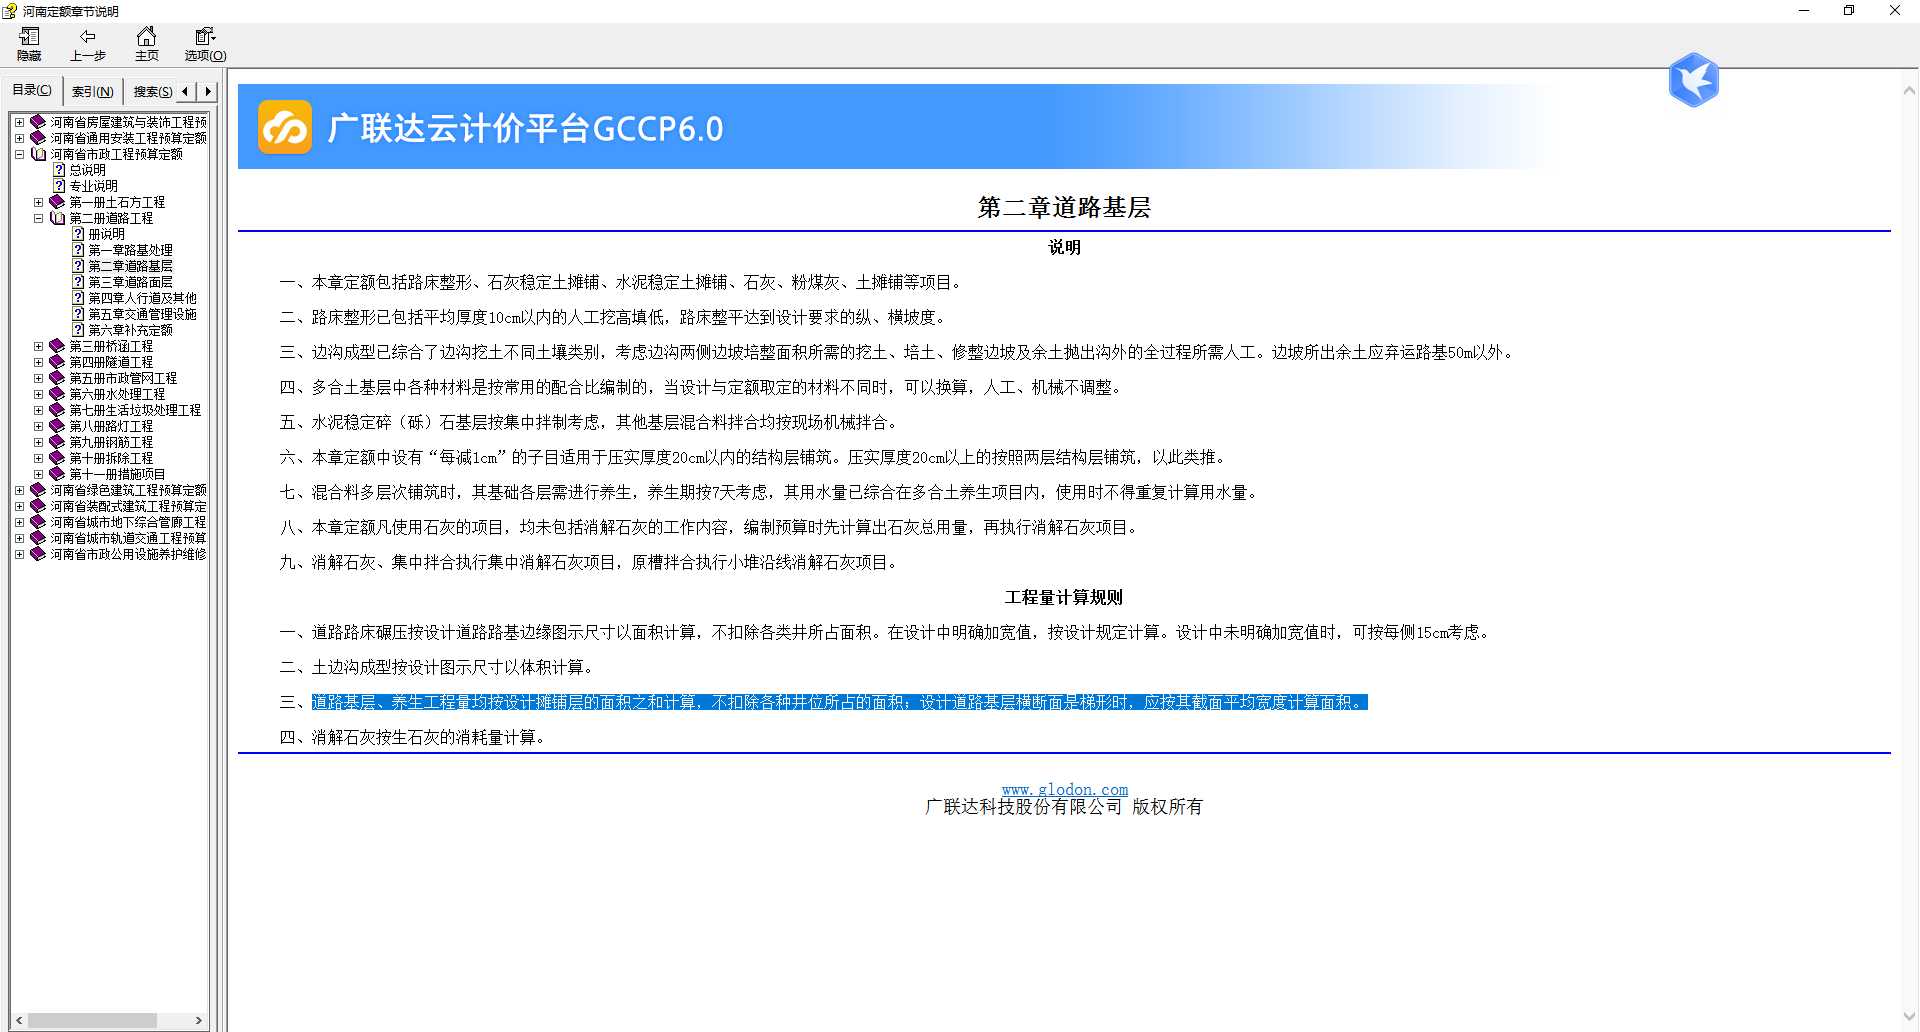Click book icon of 第一册土石方工程
Screen dimensions: 1920x1032
(57, 202)
